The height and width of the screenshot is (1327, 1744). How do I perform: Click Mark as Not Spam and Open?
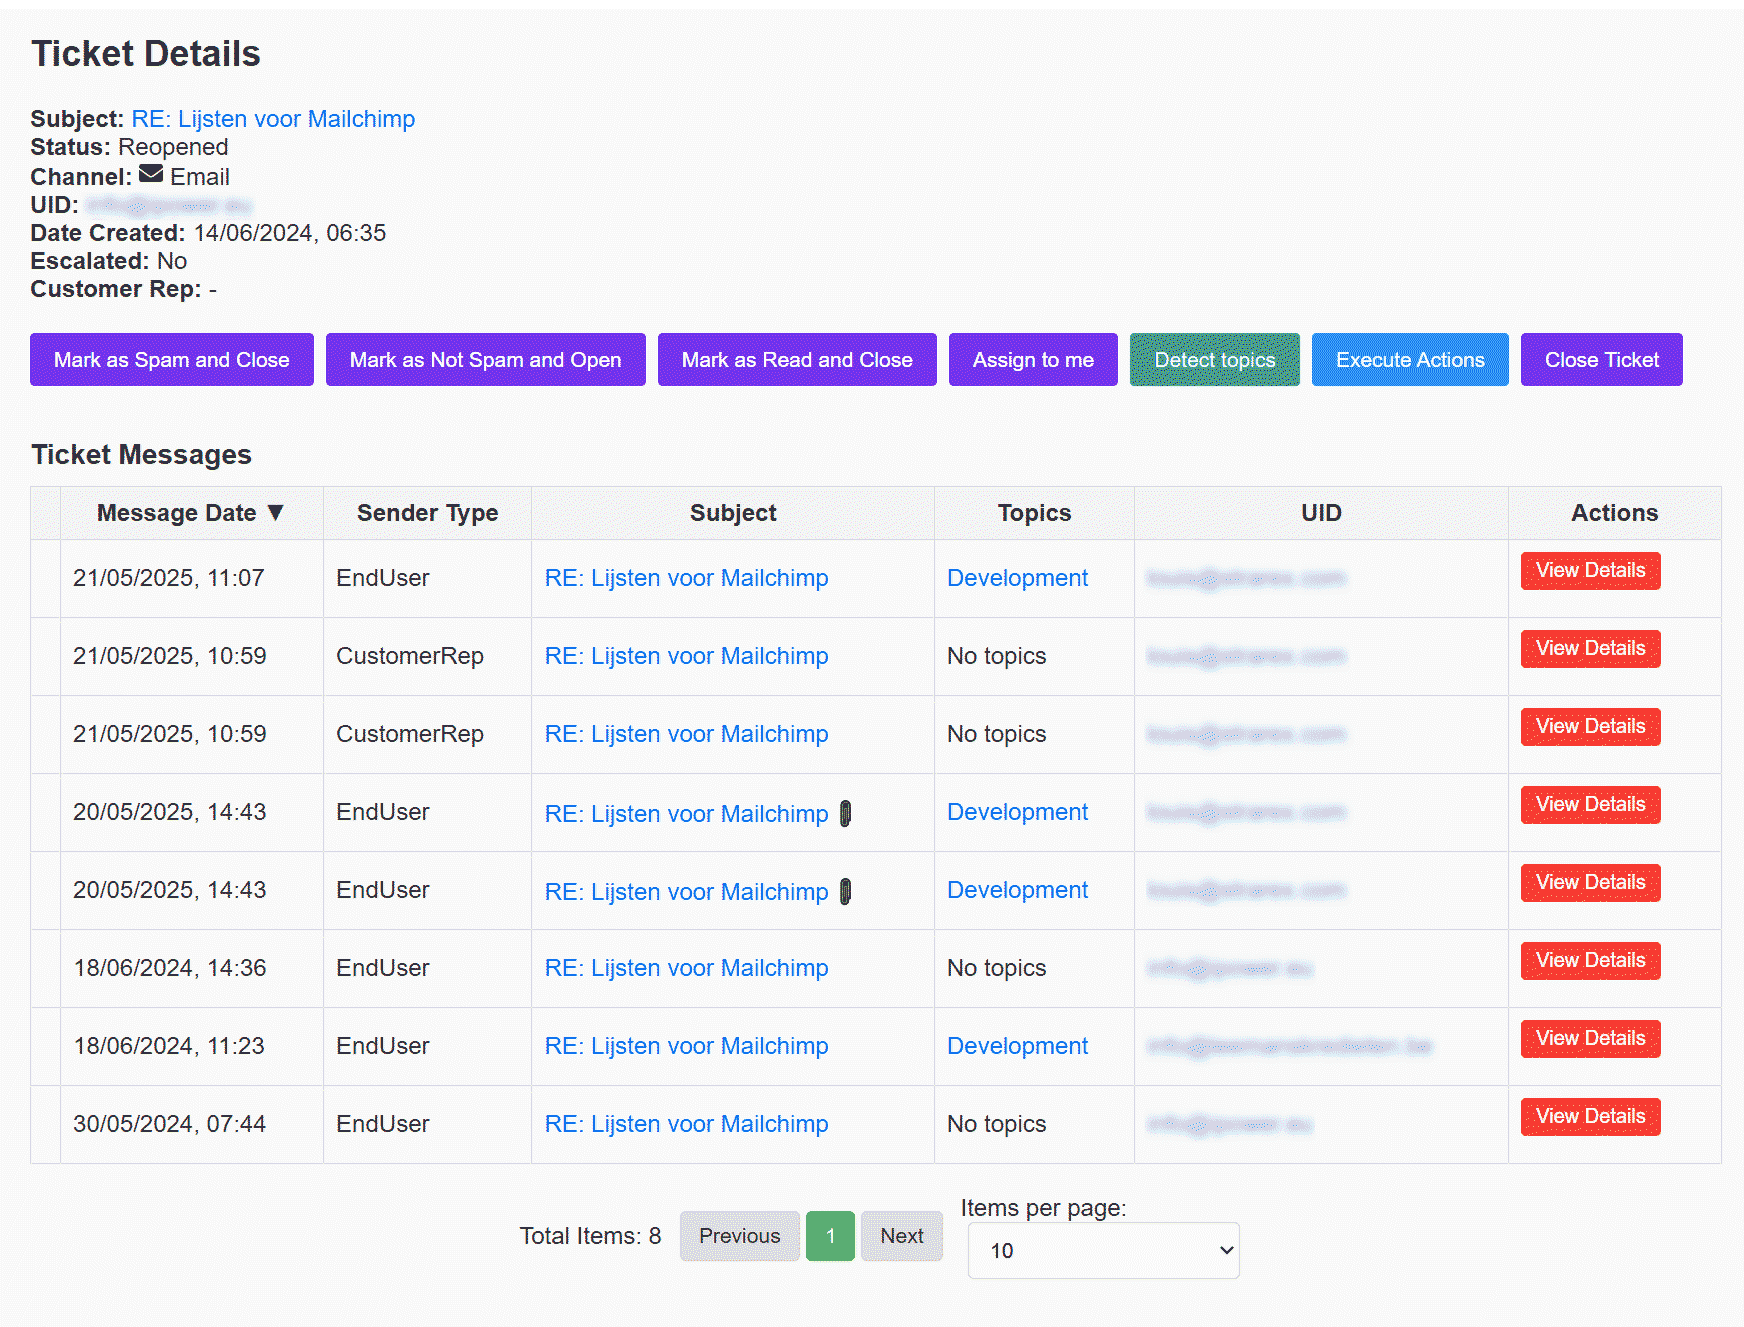point(486,359)
